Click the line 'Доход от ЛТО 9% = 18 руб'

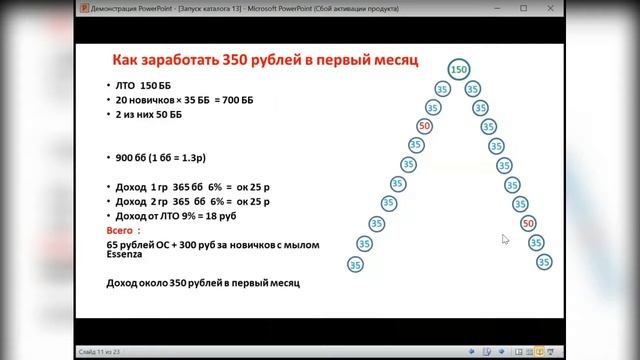pyautogui.click(x=176, y=216)
